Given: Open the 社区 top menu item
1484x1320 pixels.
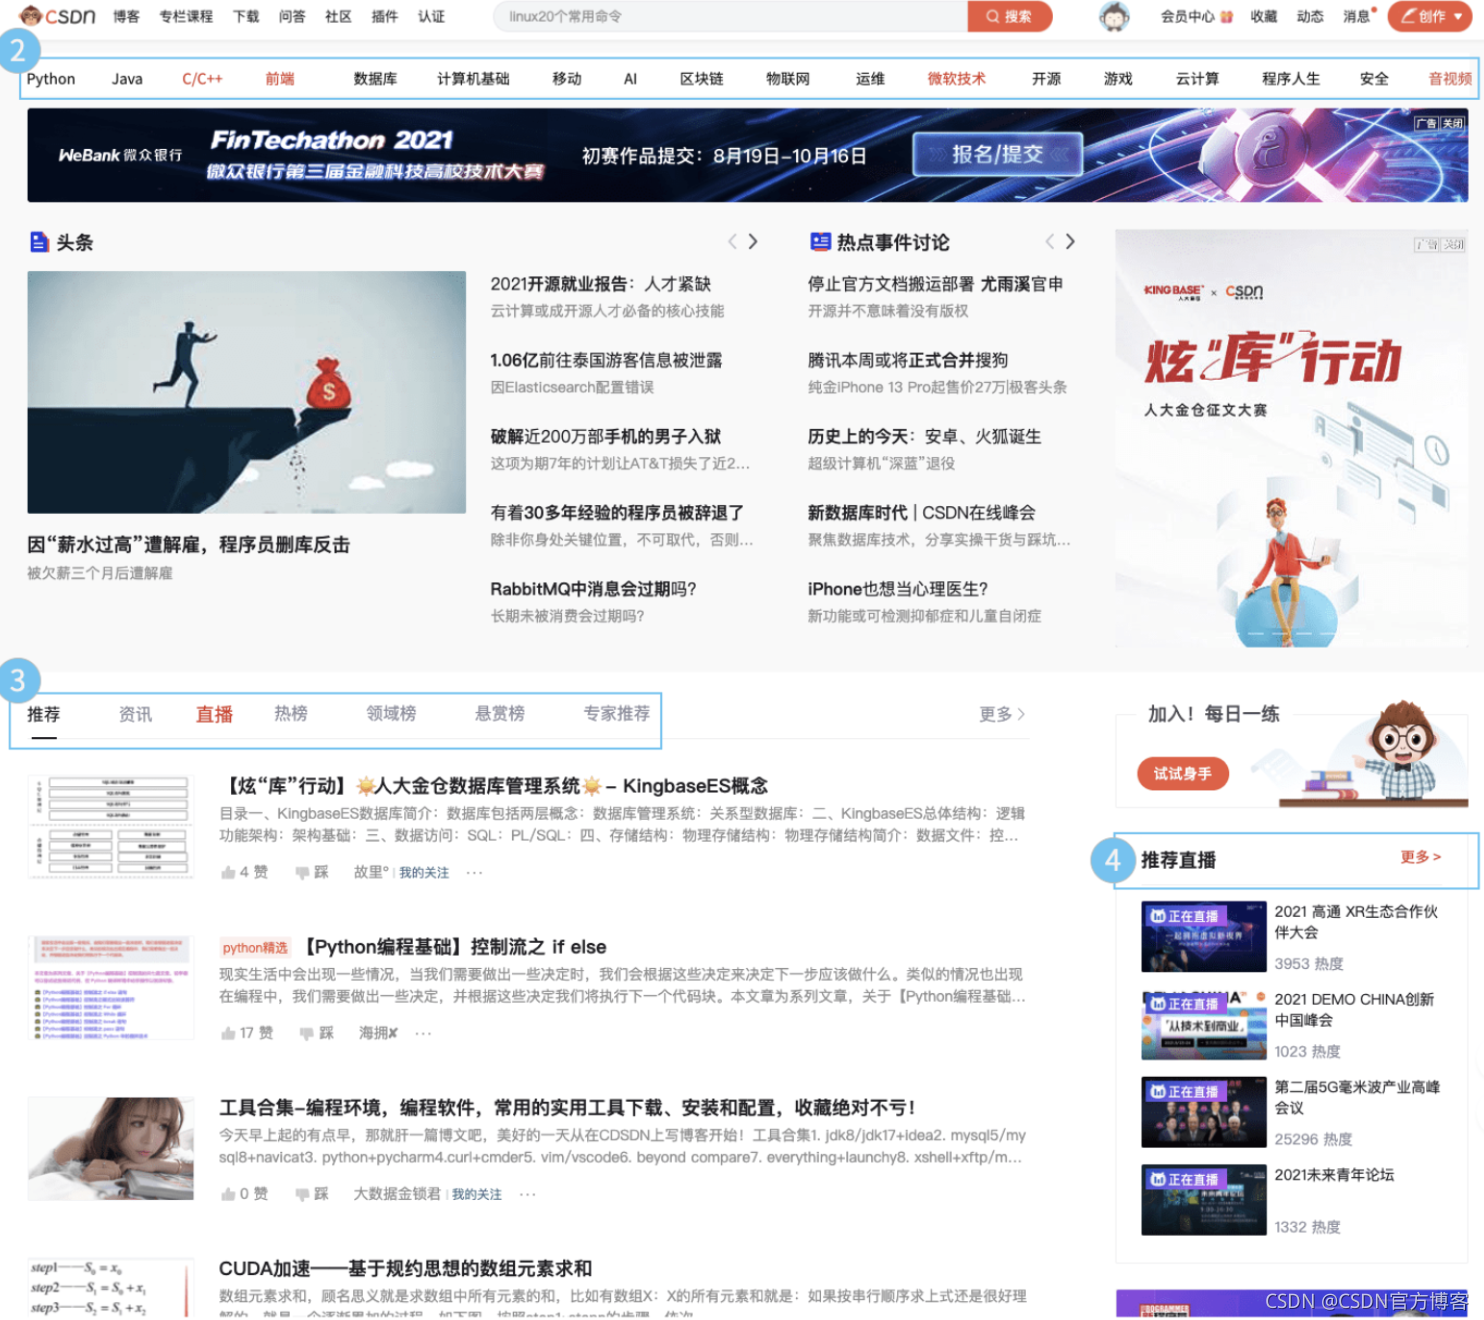Looking at the screenshot, I should pyautogui.click(x=338, y=16).
